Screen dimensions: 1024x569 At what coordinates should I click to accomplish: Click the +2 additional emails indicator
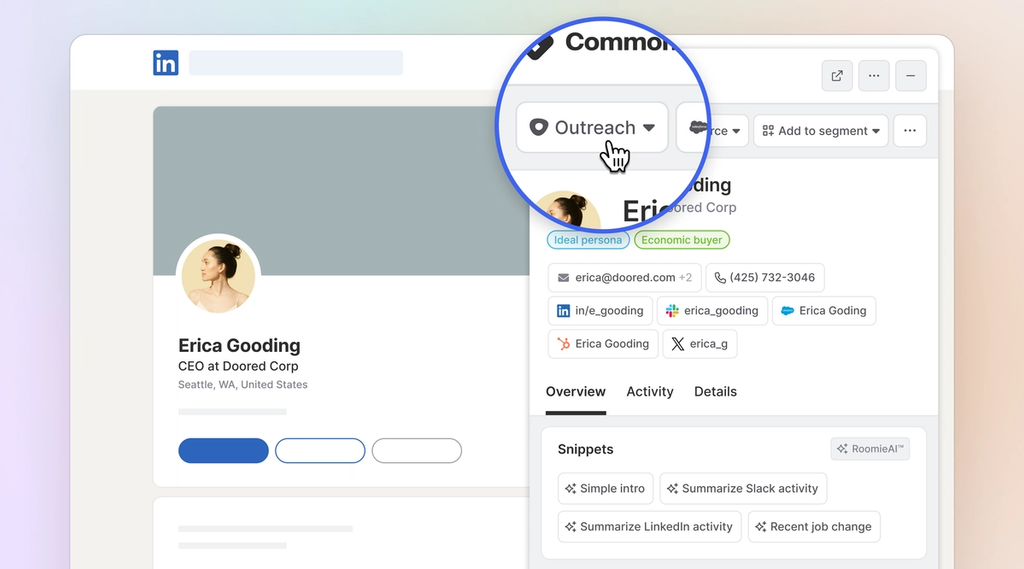click(x=685, y=278)
